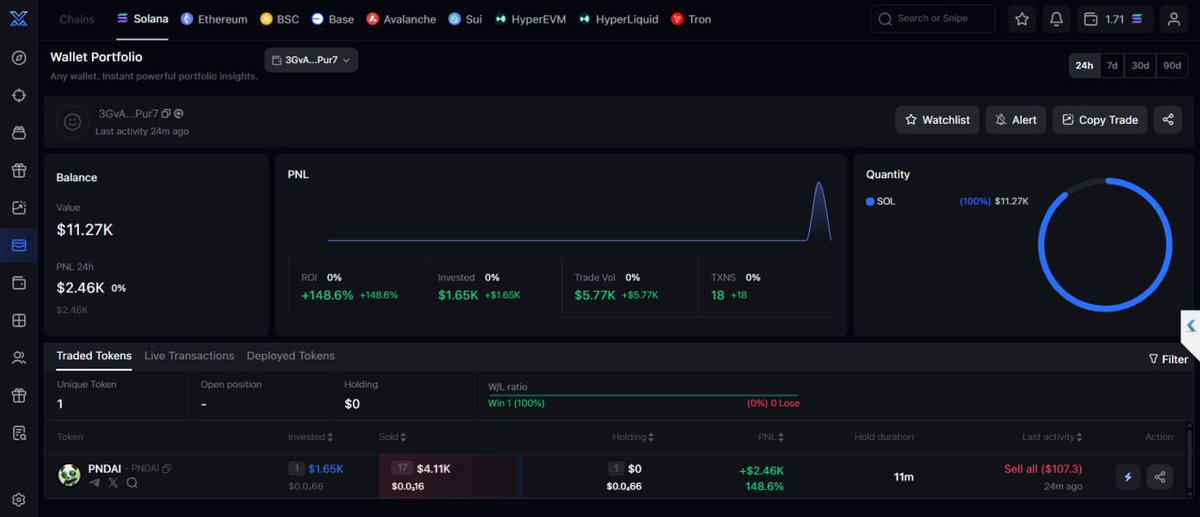Select the 90d time range
Image resolution: width=1200 pixels, height=517 pixels.
[1172, 65]
